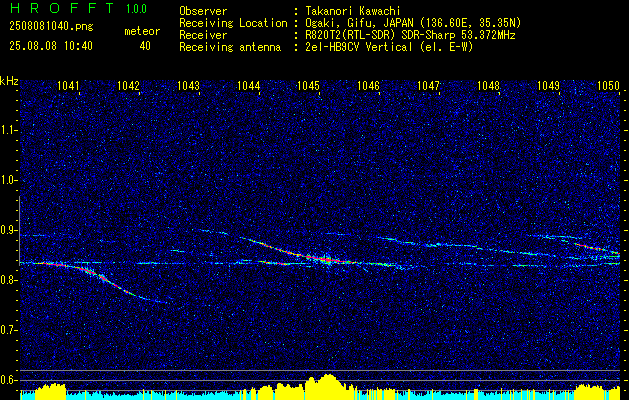Click the Receiving Location label

tap(233, 23)
